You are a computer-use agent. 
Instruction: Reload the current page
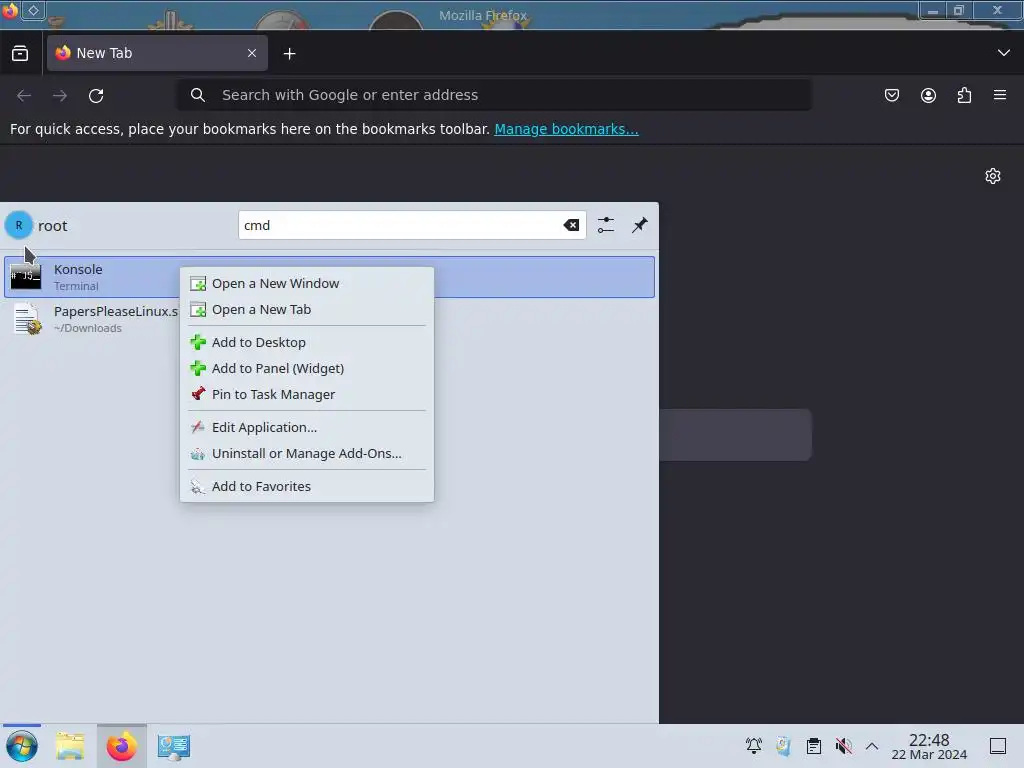coord(96,95)
